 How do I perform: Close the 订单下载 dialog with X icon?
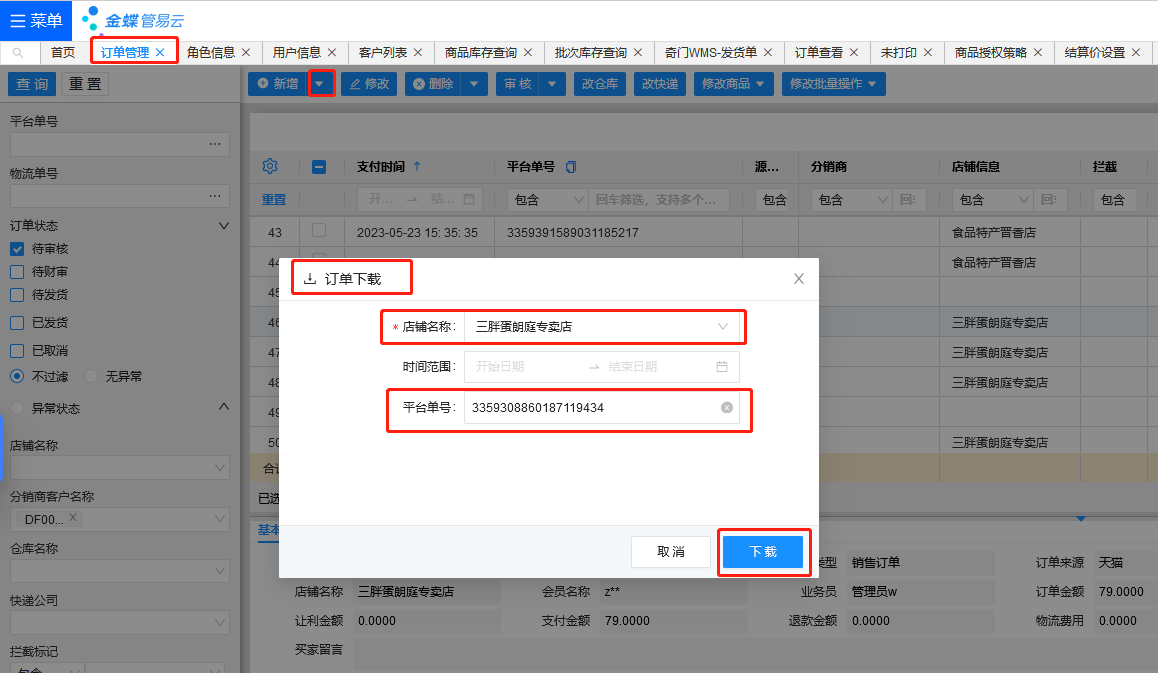798,279
